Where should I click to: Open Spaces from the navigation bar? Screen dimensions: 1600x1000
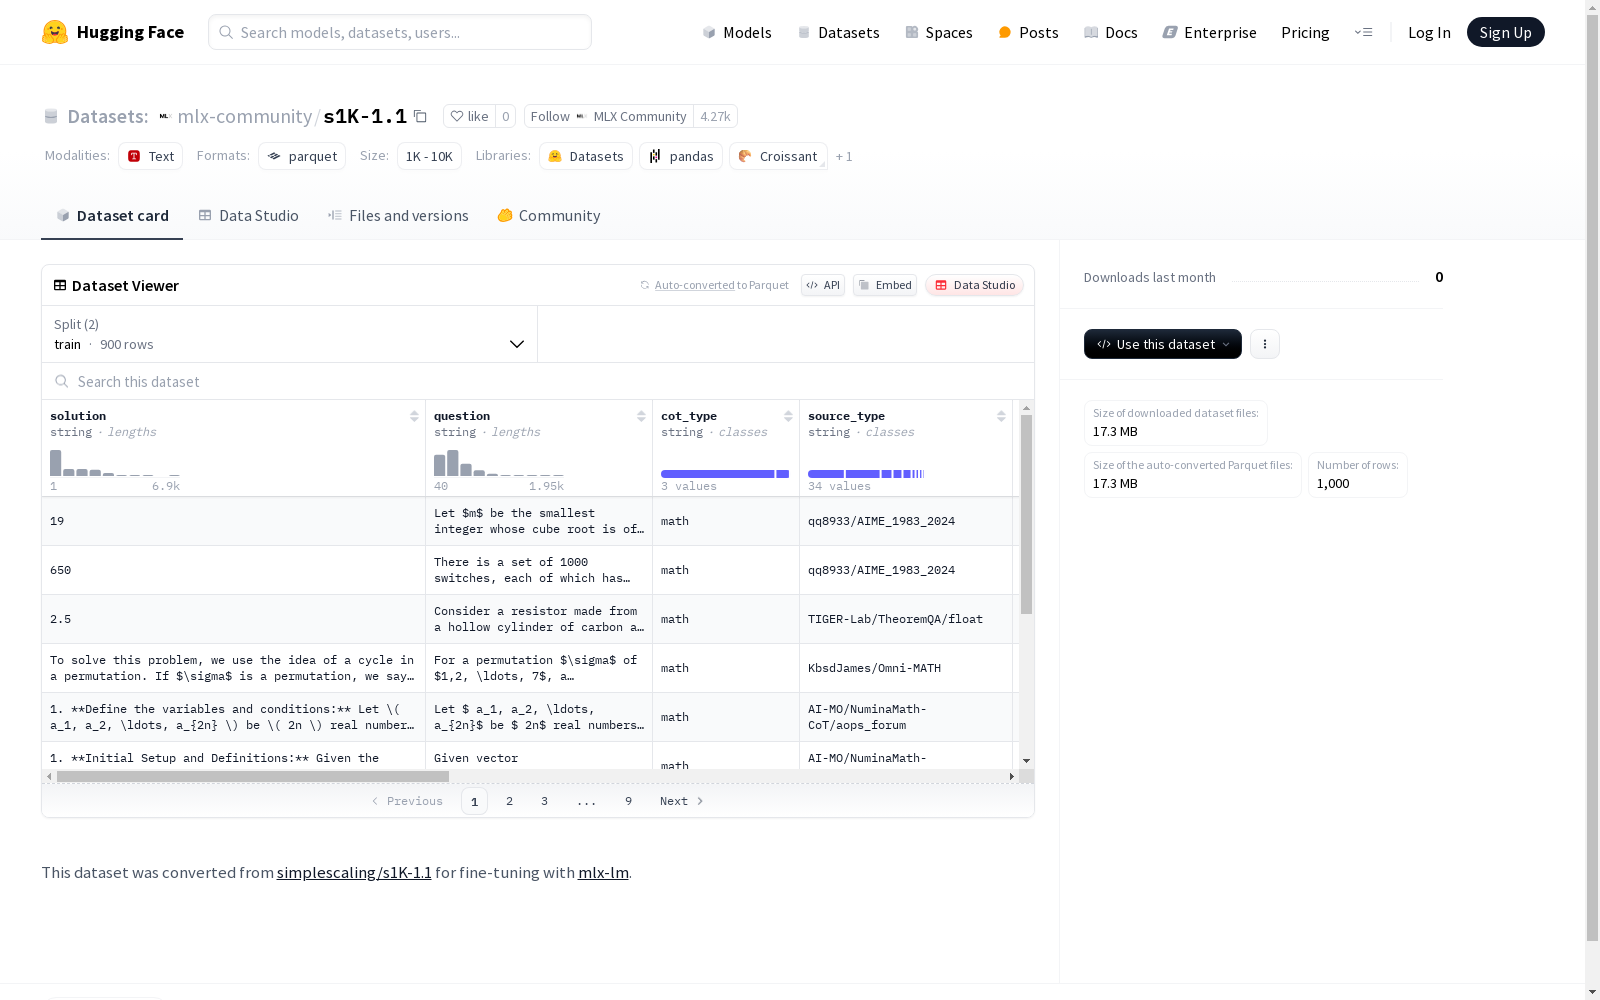[x=939, y=32]
